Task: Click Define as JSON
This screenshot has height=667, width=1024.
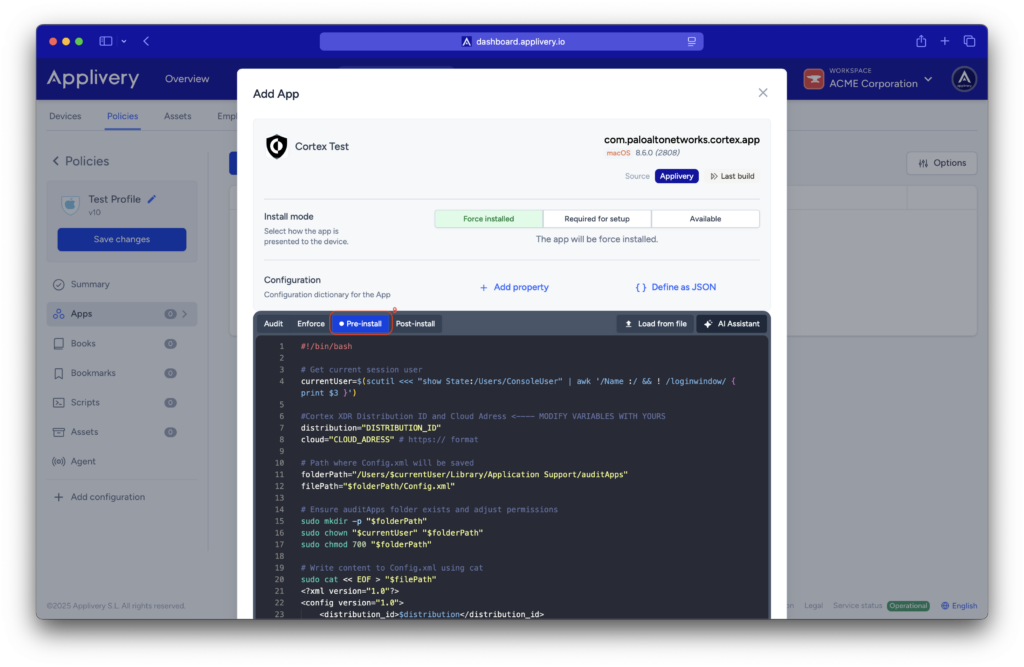Action: tap(676, 287)
